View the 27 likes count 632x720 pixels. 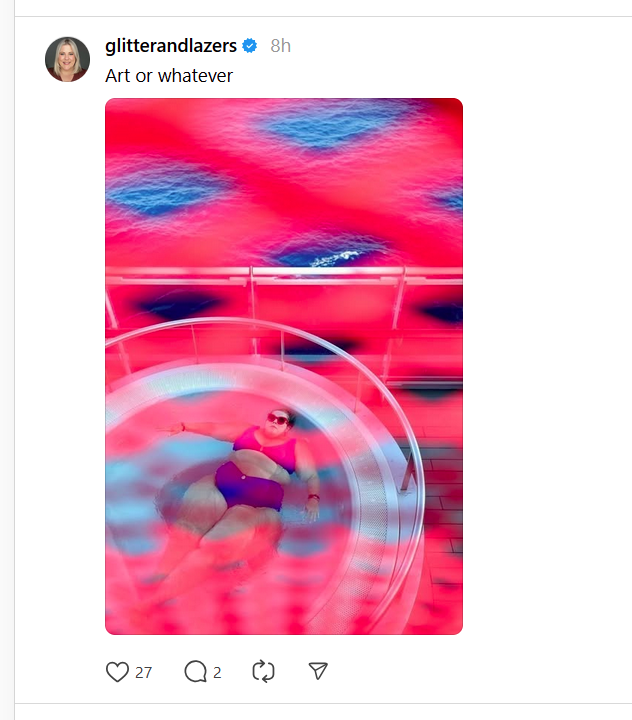[x=143, y=673]
